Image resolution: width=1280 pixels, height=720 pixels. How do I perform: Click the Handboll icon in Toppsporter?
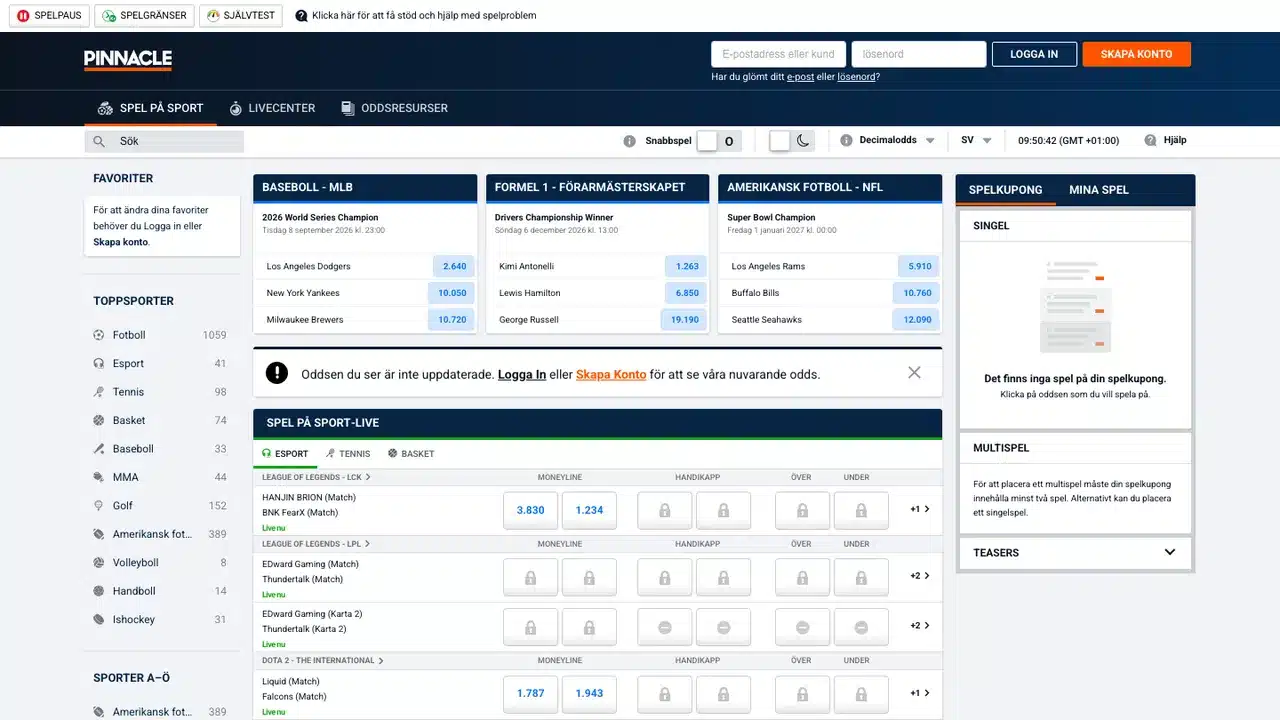pyautogui.click(x=99, y=591)
